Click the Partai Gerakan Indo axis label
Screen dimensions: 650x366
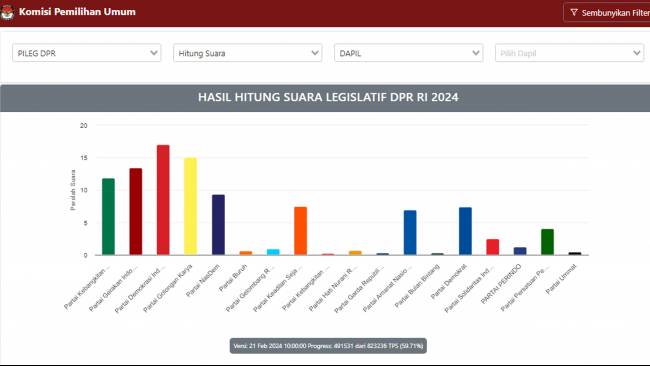(113, 288)
